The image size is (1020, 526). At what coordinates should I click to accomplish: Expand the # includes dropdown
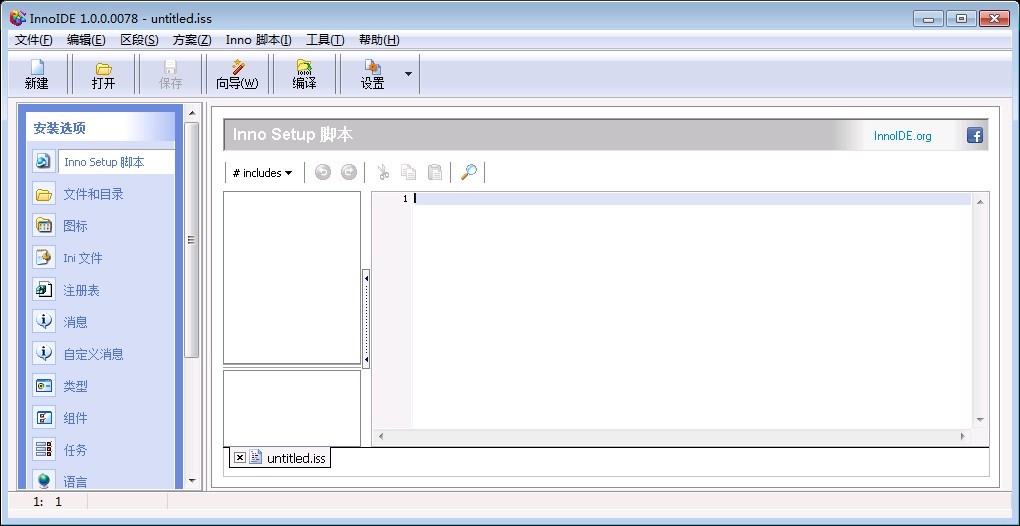(262, 173)
